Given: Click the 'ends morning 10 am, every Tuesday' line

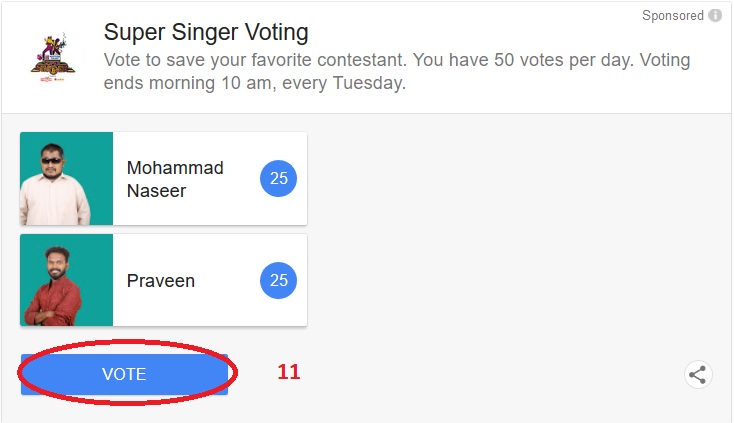Looking at the screenshot, I should 255,83.
